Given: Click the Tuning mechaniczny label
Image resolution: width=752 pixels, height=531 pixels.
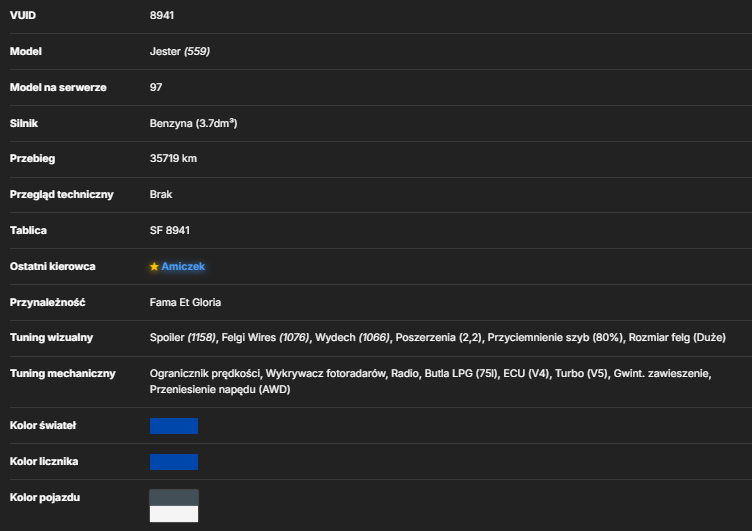Looking at the screenshot, I should (62, 373).
